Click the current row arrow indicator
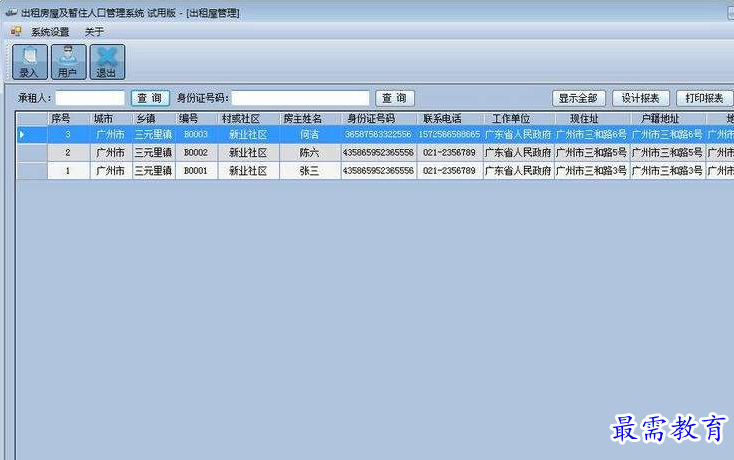734x460 pixels. coord(22,134)
